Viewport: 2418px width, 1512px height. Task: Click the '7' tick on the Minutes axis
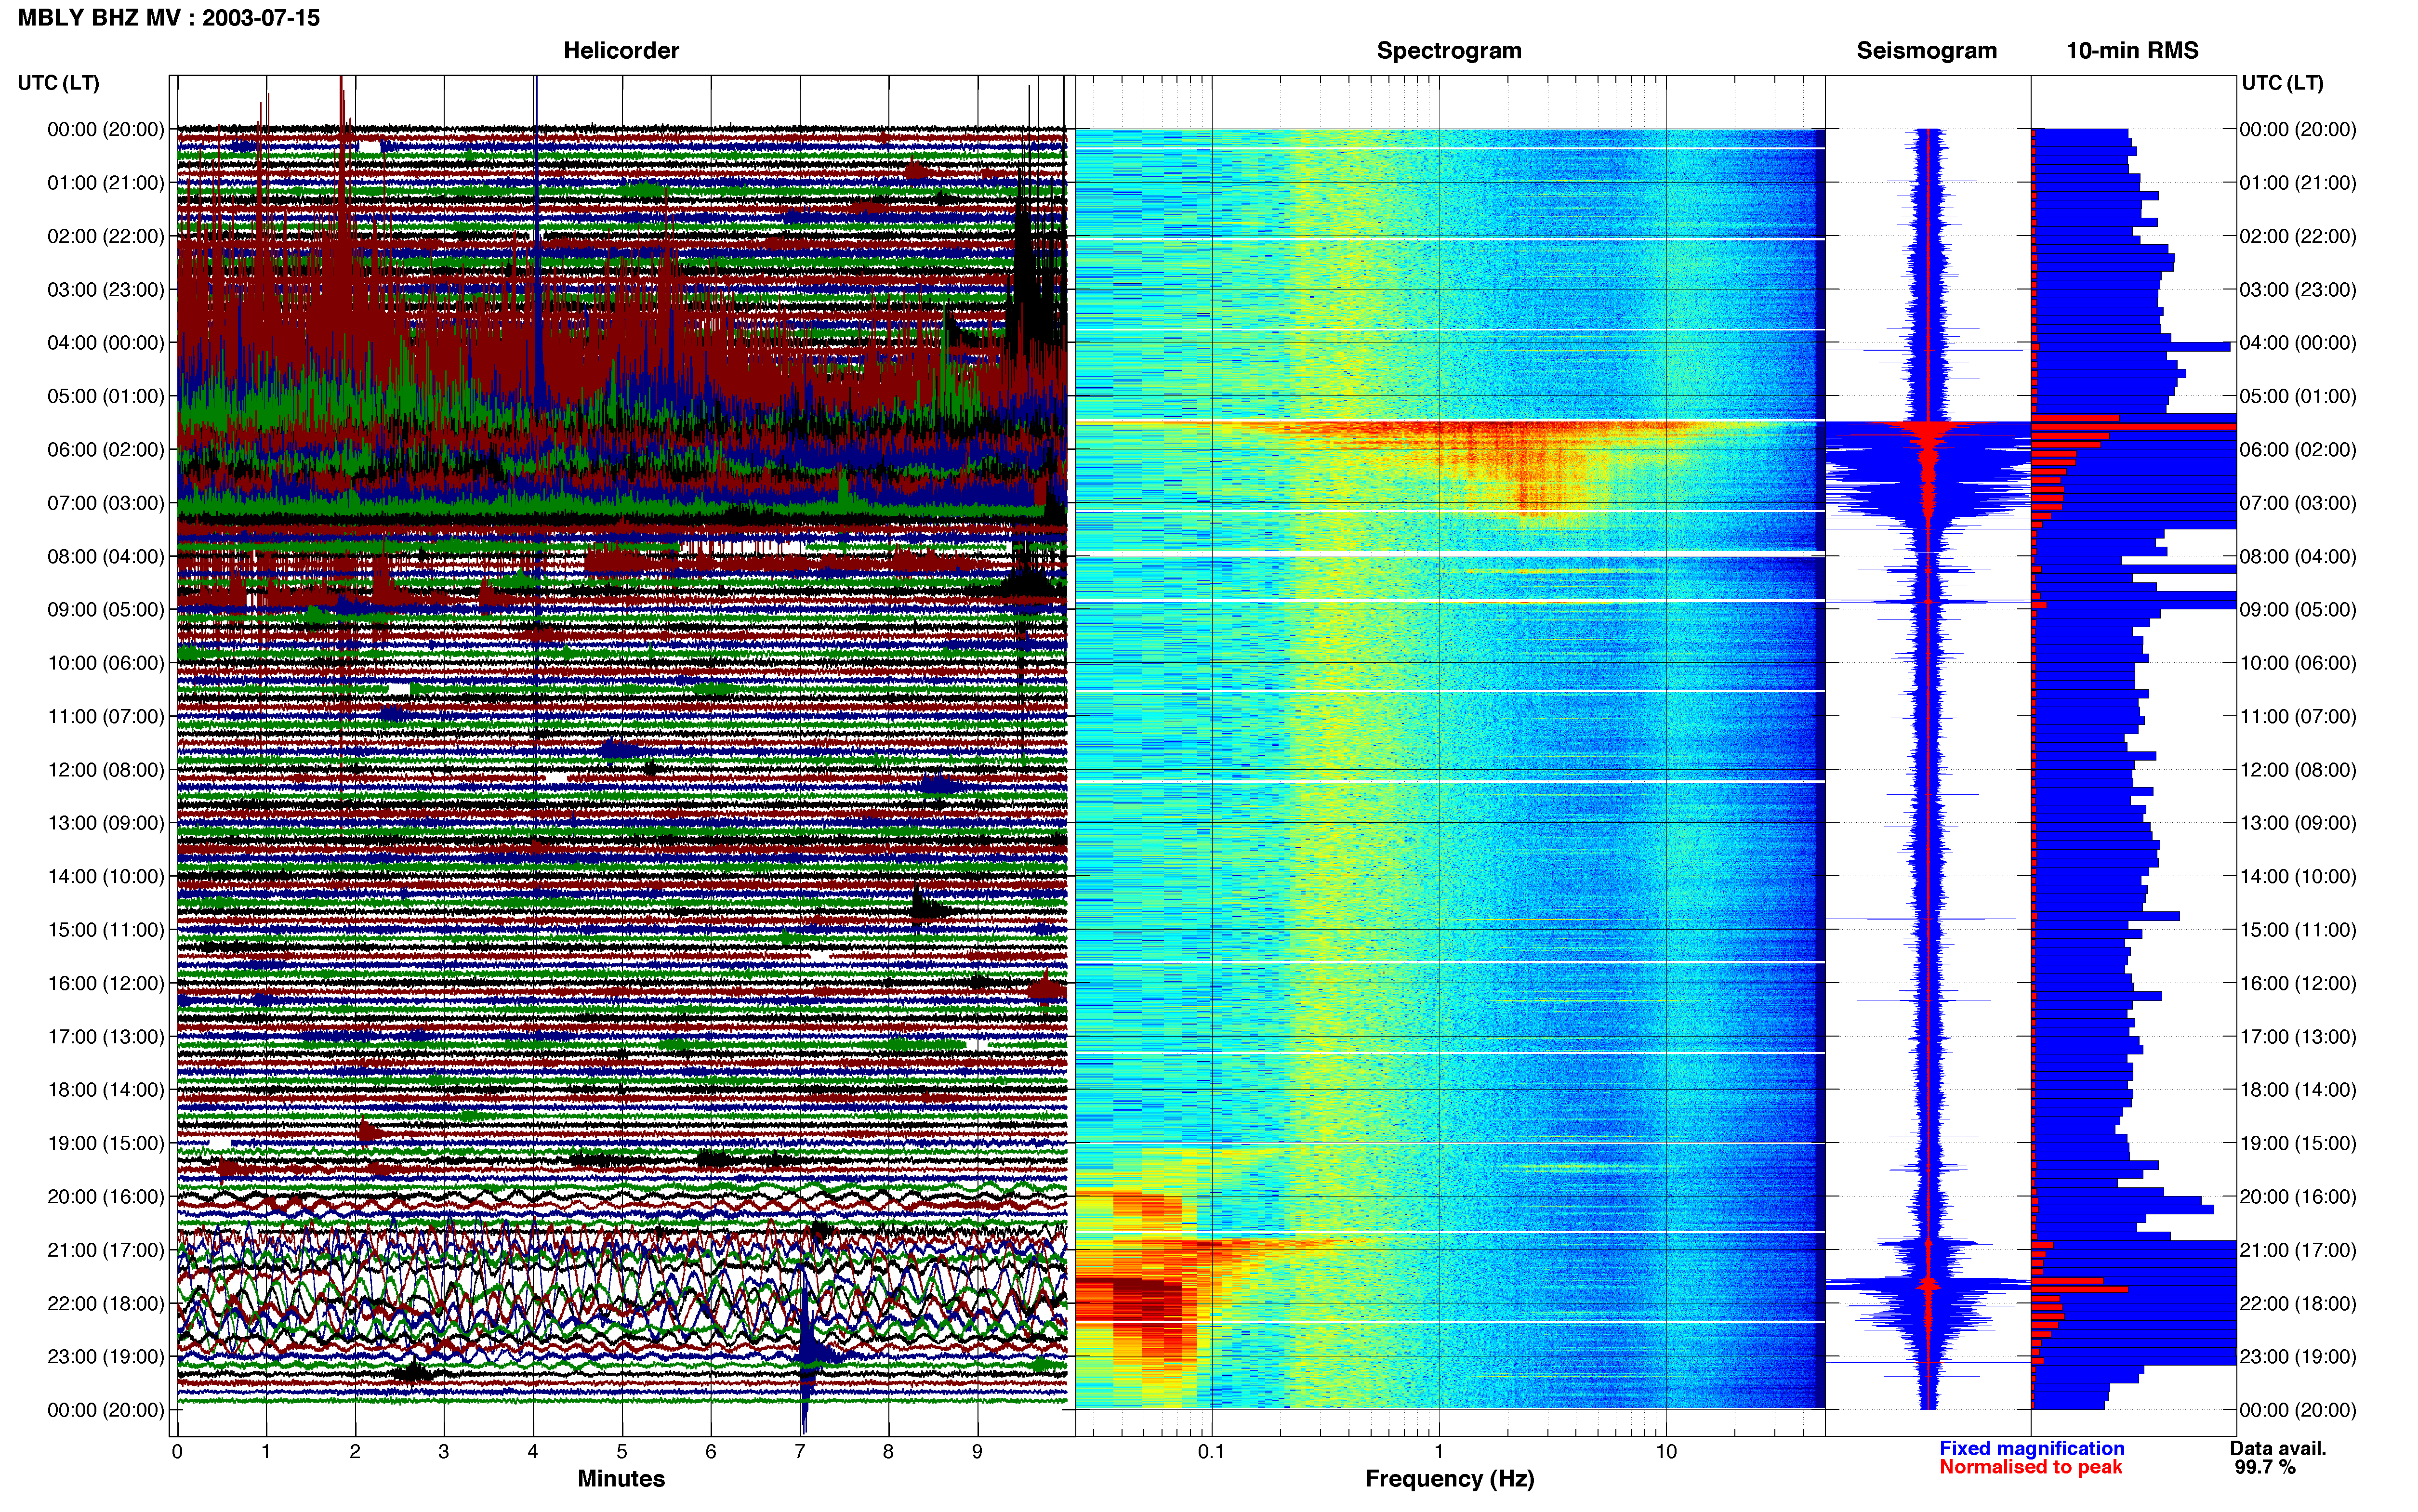[800, 1452]
